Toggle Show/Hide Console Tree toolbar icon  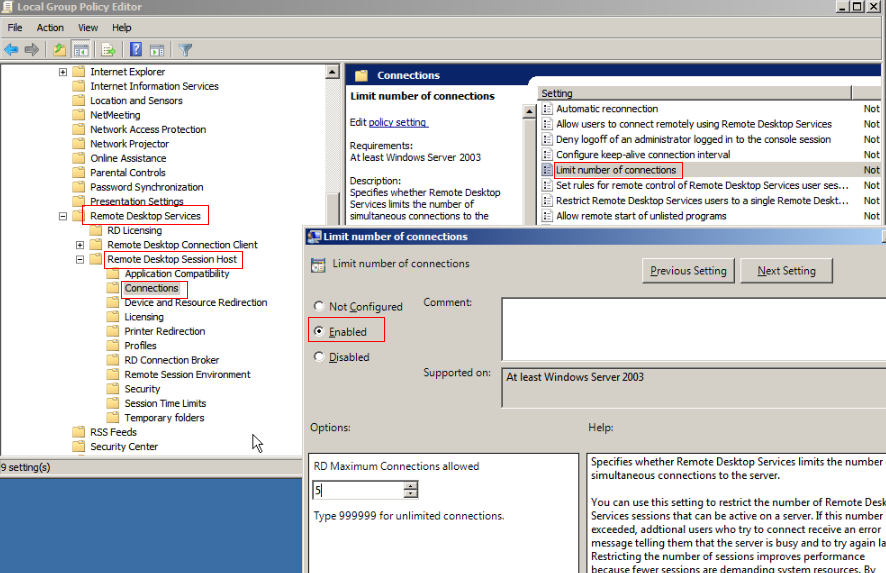point(82,50)
